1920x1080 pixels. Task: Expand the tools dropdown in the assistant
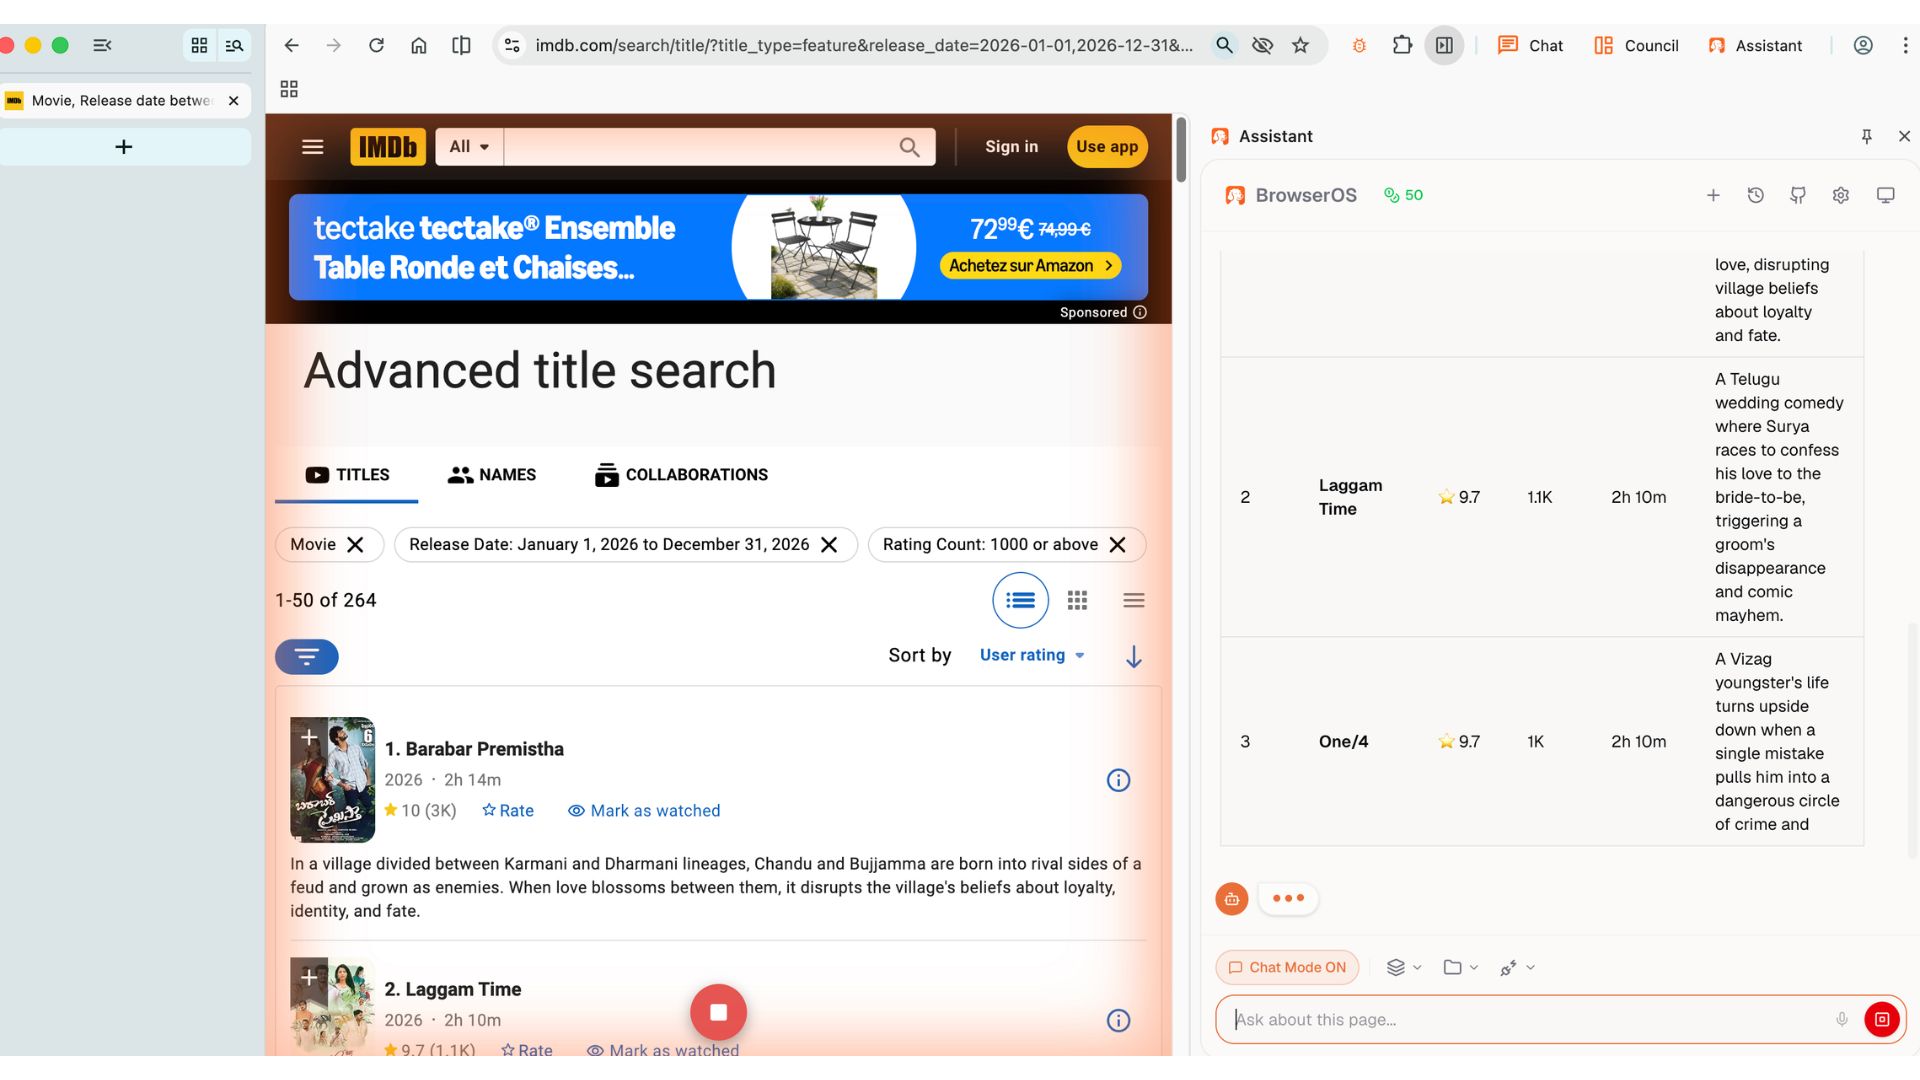[1517, 967]
